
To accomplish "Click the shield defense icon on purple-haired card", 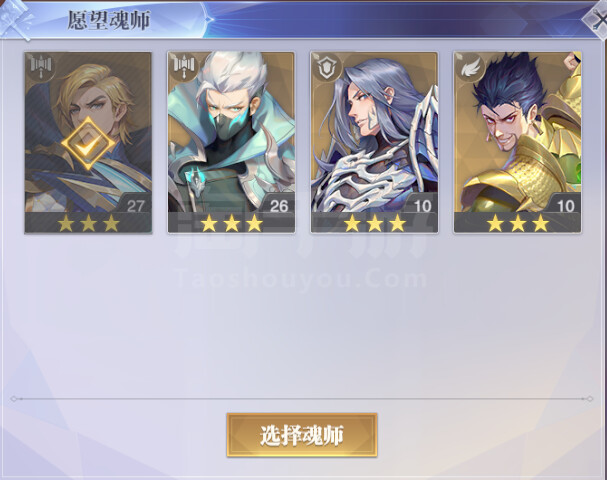I will (327, 67).
